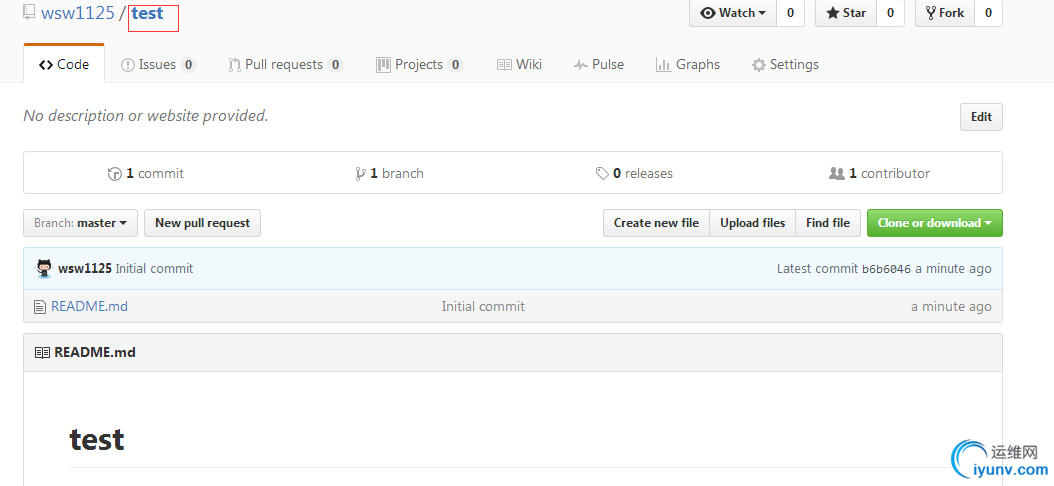Screen dimensions: 1054x486
Task: Click the tag icon beside releases
Action: (602, 174)
